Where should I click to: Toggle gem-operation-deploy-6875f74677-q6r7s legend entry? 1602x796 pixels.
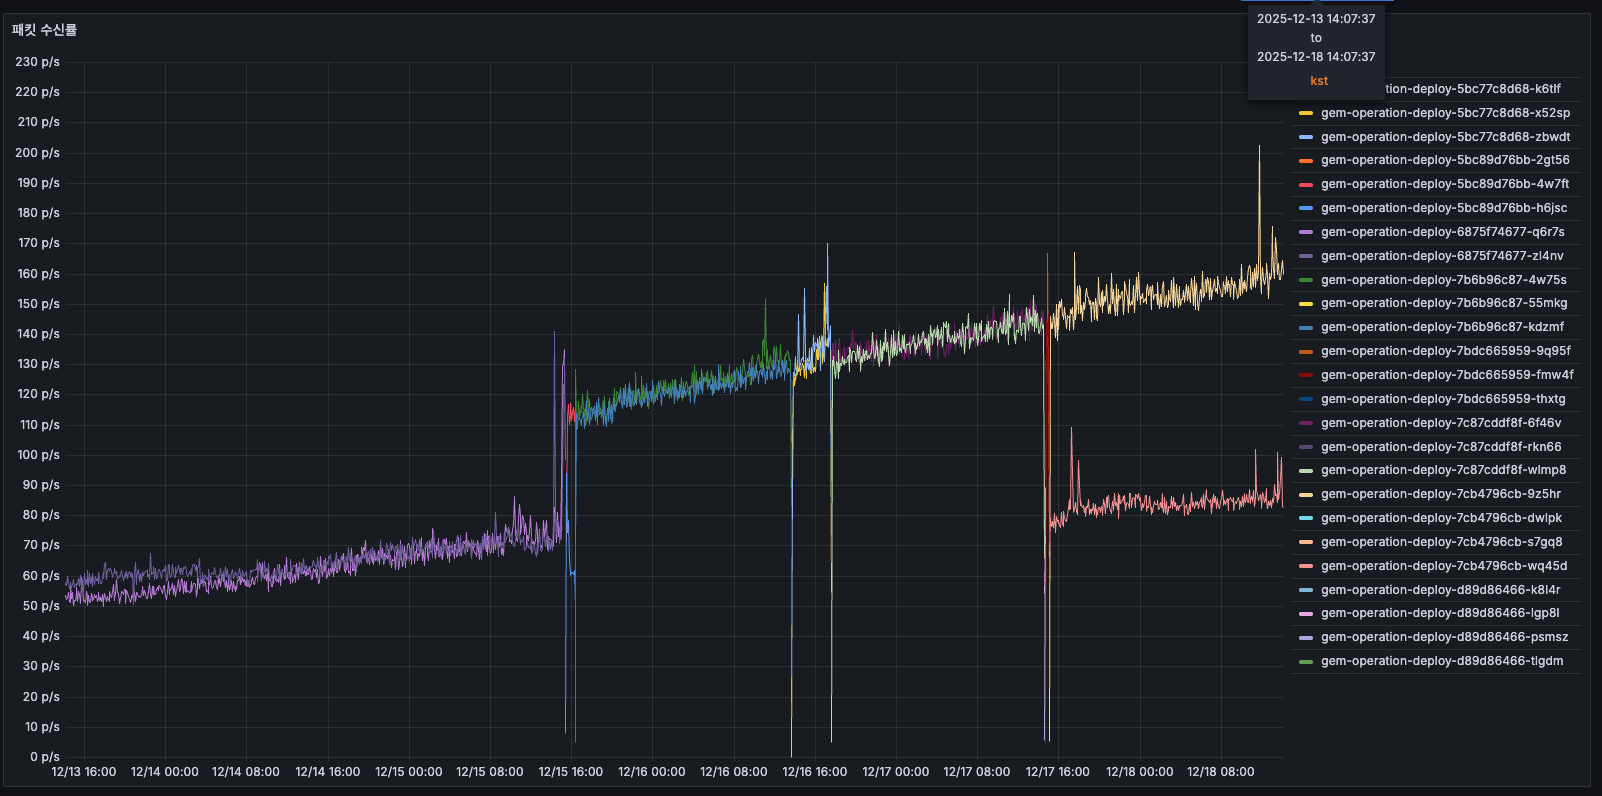[x=1442, y=232]
